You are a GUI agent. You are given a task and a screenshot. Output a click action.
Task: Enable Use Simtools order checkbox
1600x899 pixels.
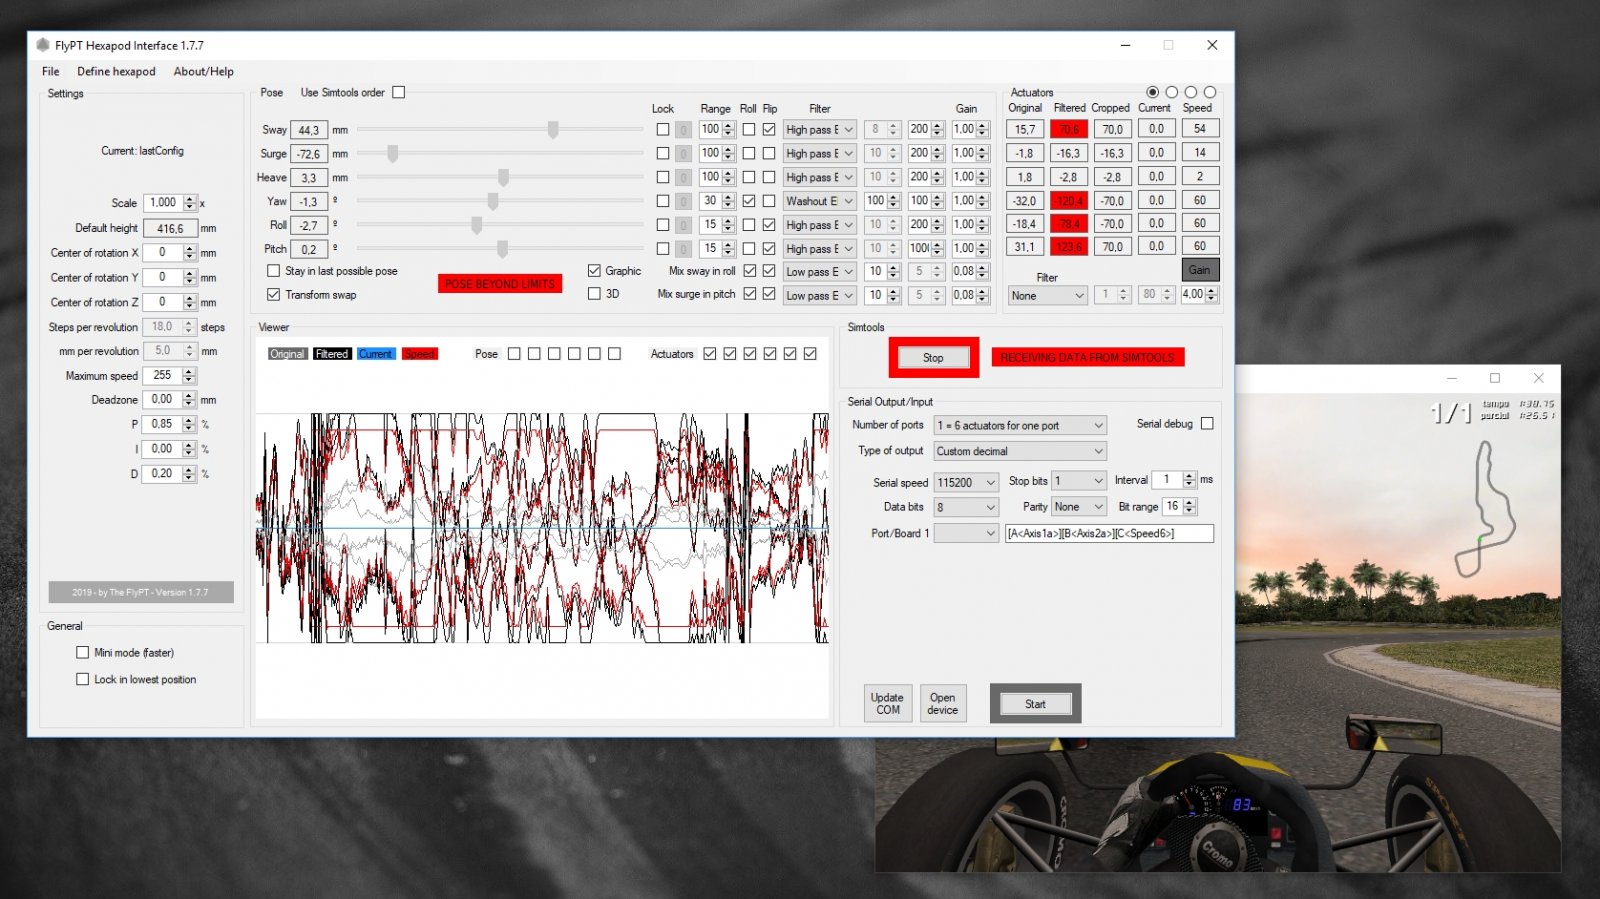pos(399,93)
